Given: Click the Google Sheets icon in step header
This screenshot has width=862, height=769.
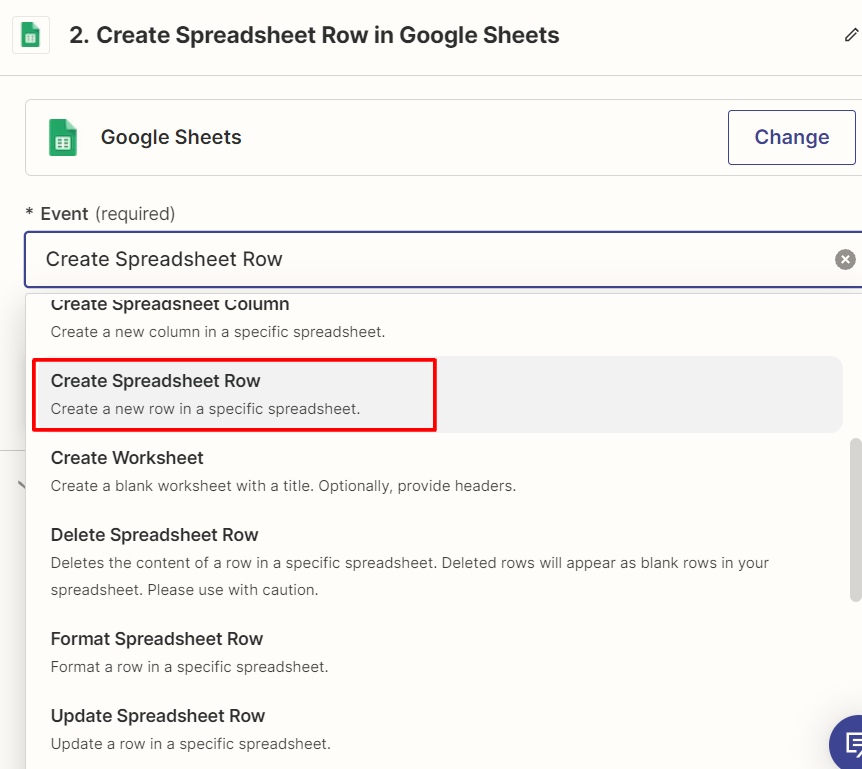Looking at the screenshot, I should click(x=31, y=35).
